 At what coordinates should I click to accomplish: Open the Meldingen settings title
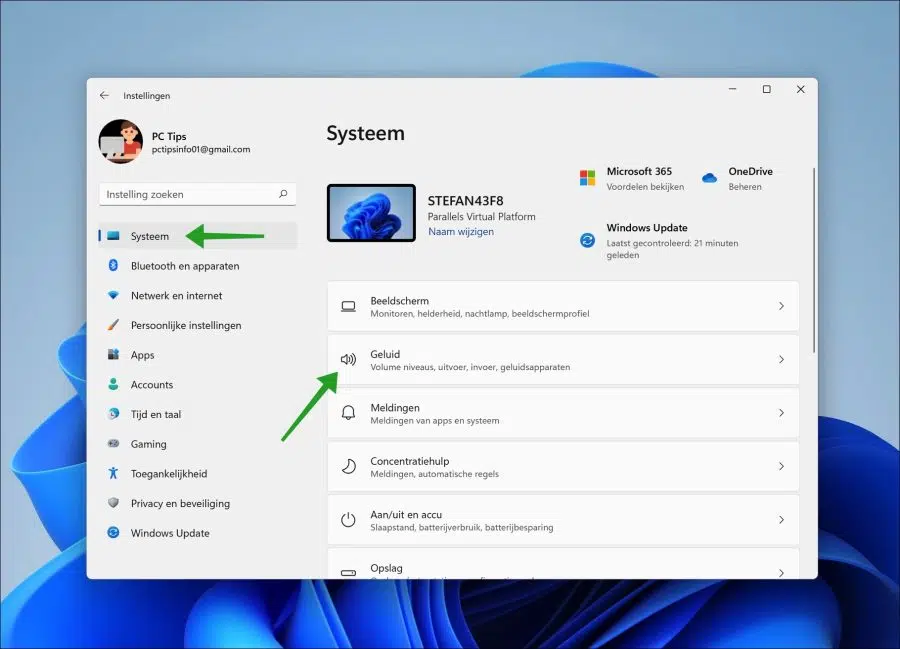[x=395, y=407]
